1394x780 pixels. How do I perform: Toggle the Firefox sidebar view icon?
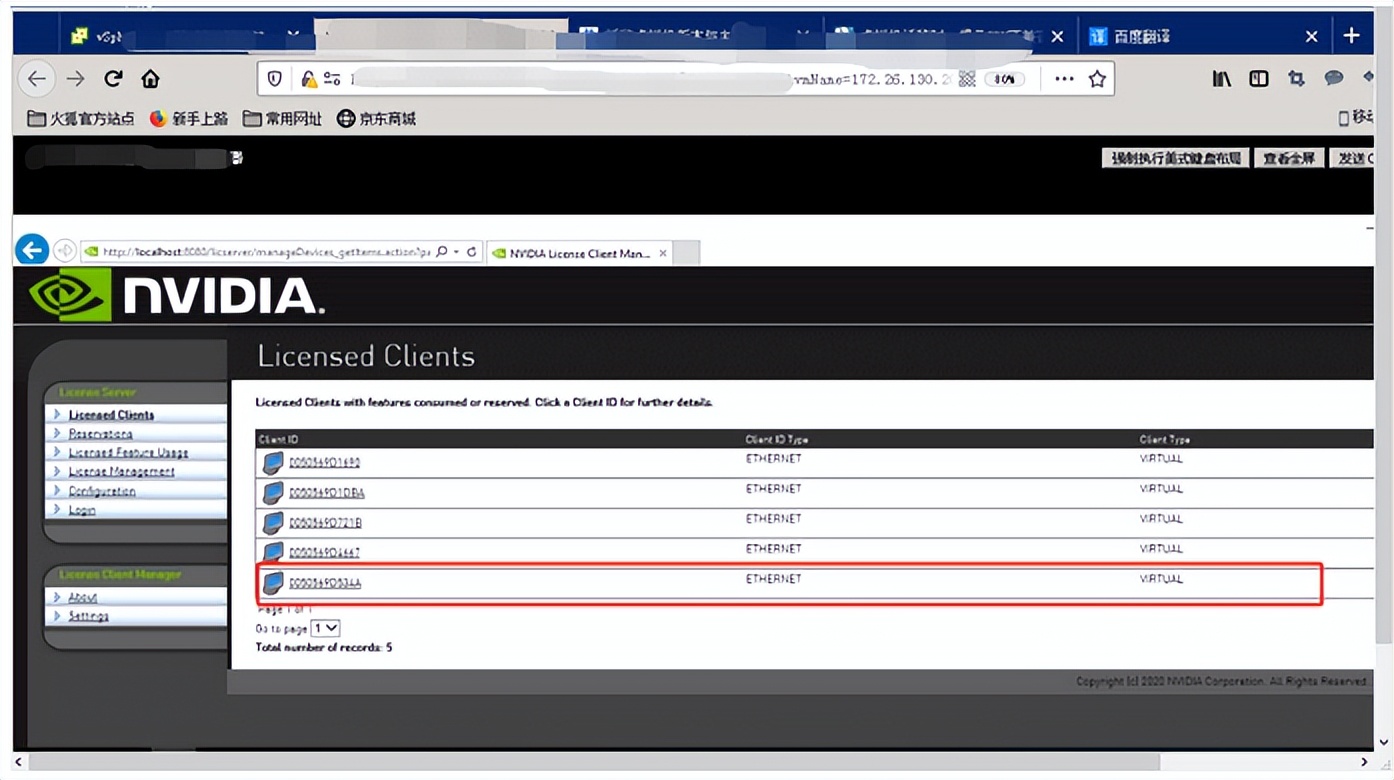click(x=1259, y=79)
